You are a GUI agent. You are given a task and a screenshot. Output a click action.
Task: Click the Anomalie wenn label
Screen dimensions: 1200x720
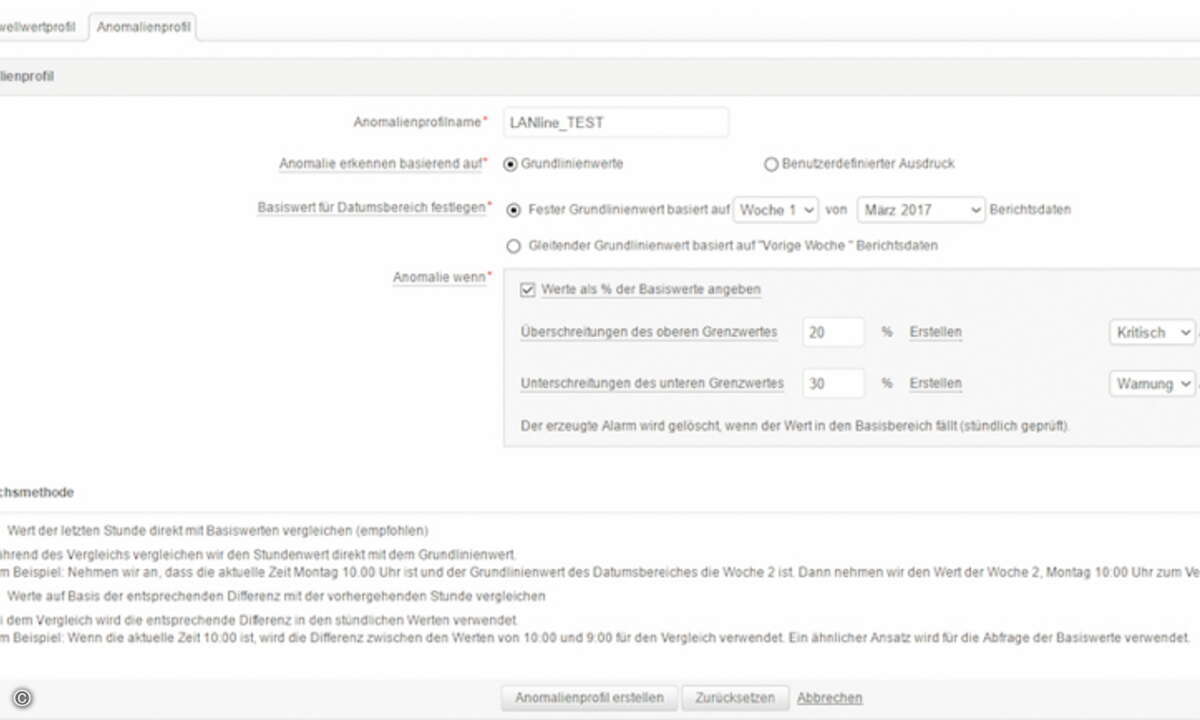440,277
